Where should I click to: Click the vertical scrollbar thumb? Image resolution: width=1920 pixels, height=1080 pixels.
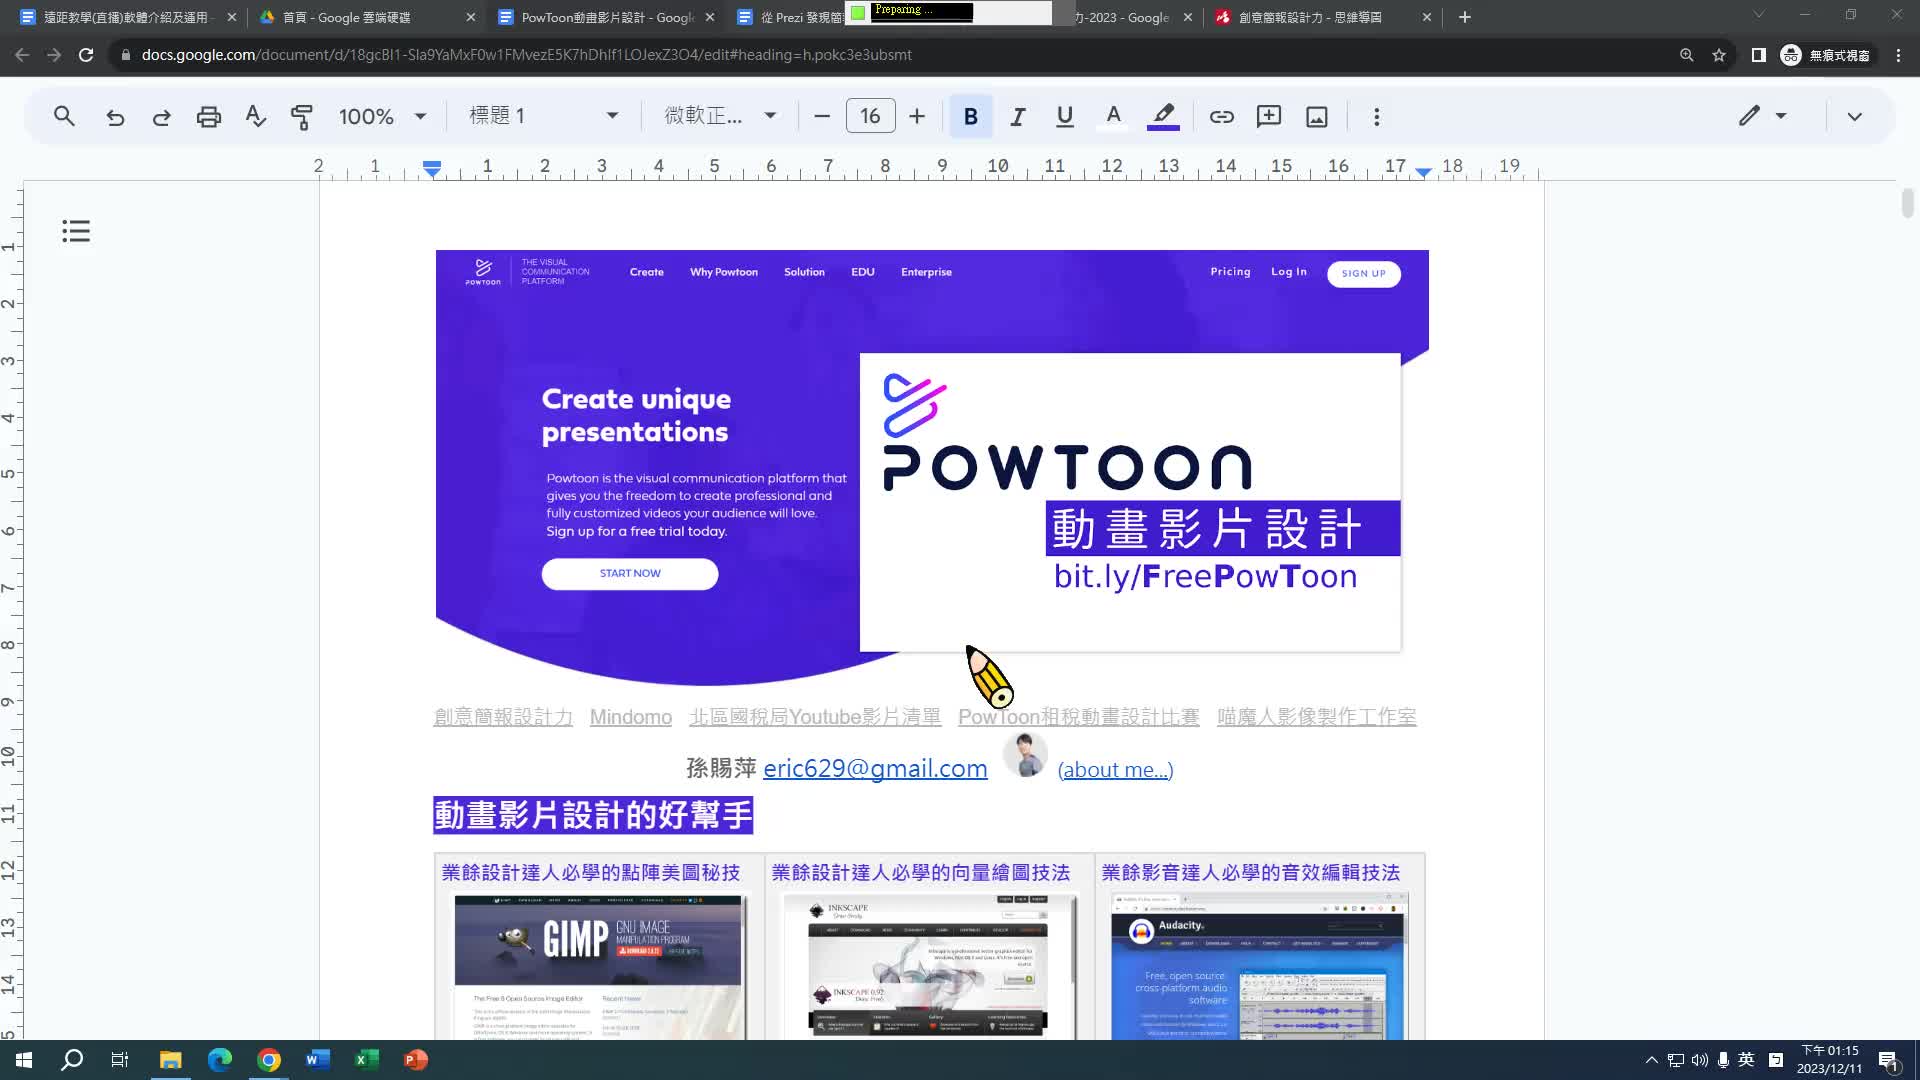[x=1907, y=203]
